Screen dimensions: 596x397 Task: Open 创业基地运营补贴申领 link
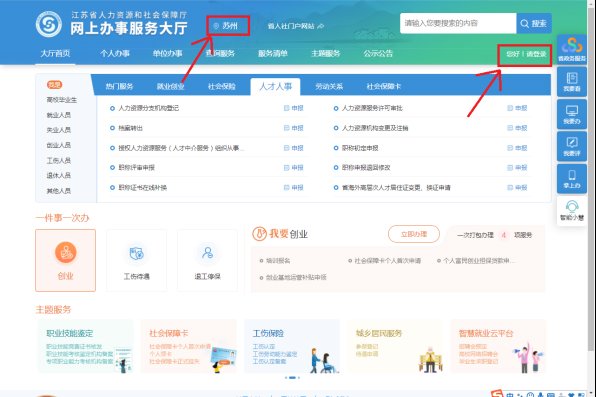pyautogui.click(x=296, y=278)
